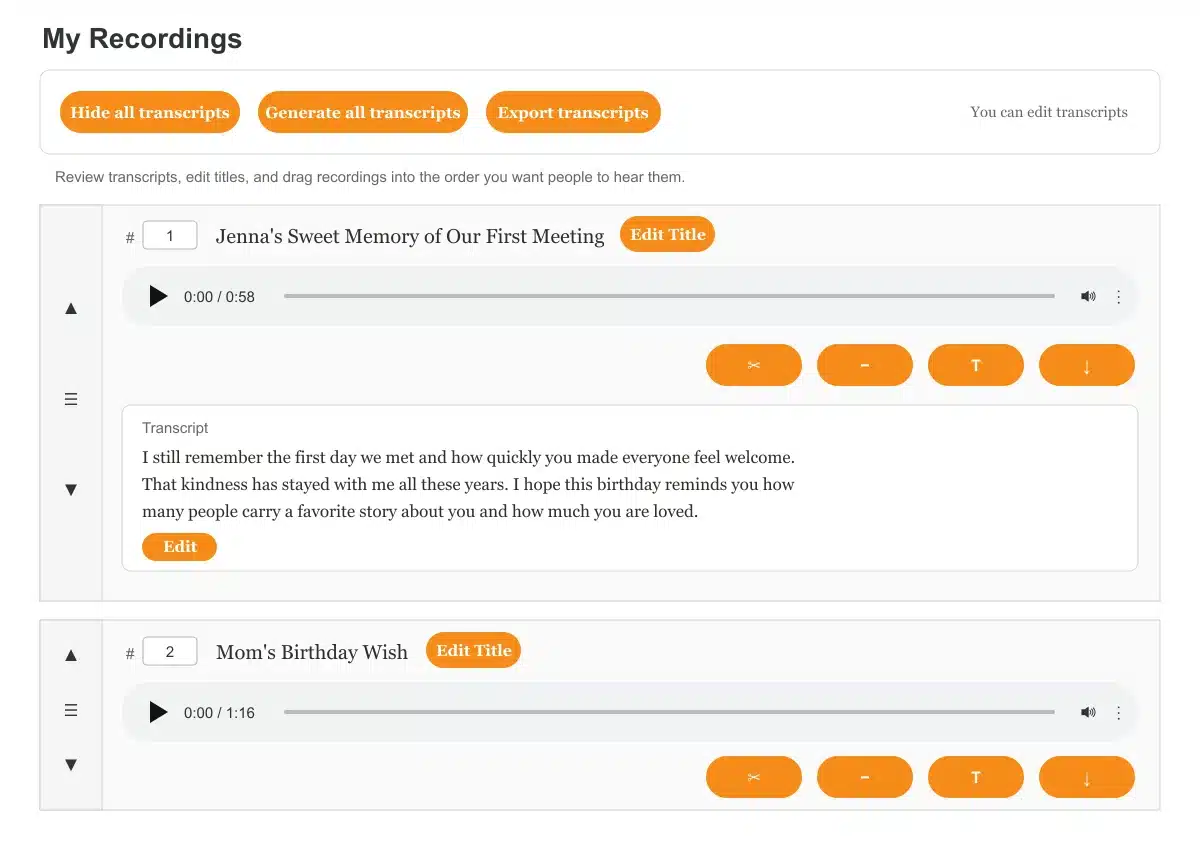Image resolution: width=1200 pixels, height=850 pixels.
Task: Click the scissors trim button for Mom's Birthday Wish
Action: (x=754, y=777)
